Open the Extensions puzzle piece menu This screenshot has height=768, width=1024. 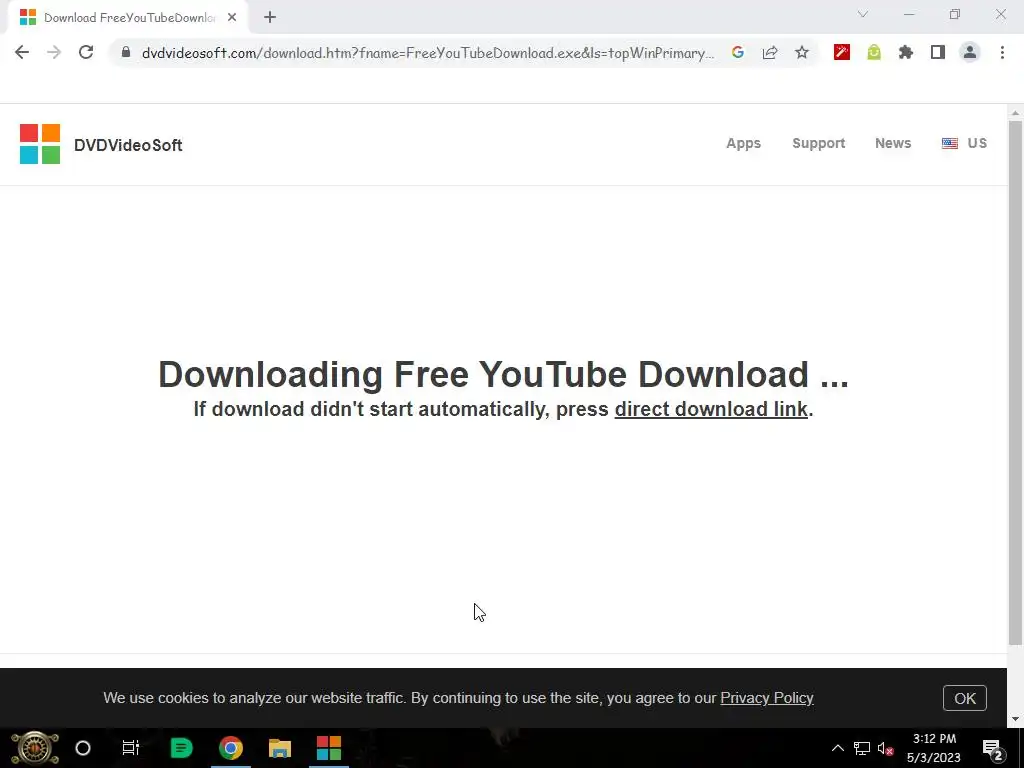(x=906, y=52)
